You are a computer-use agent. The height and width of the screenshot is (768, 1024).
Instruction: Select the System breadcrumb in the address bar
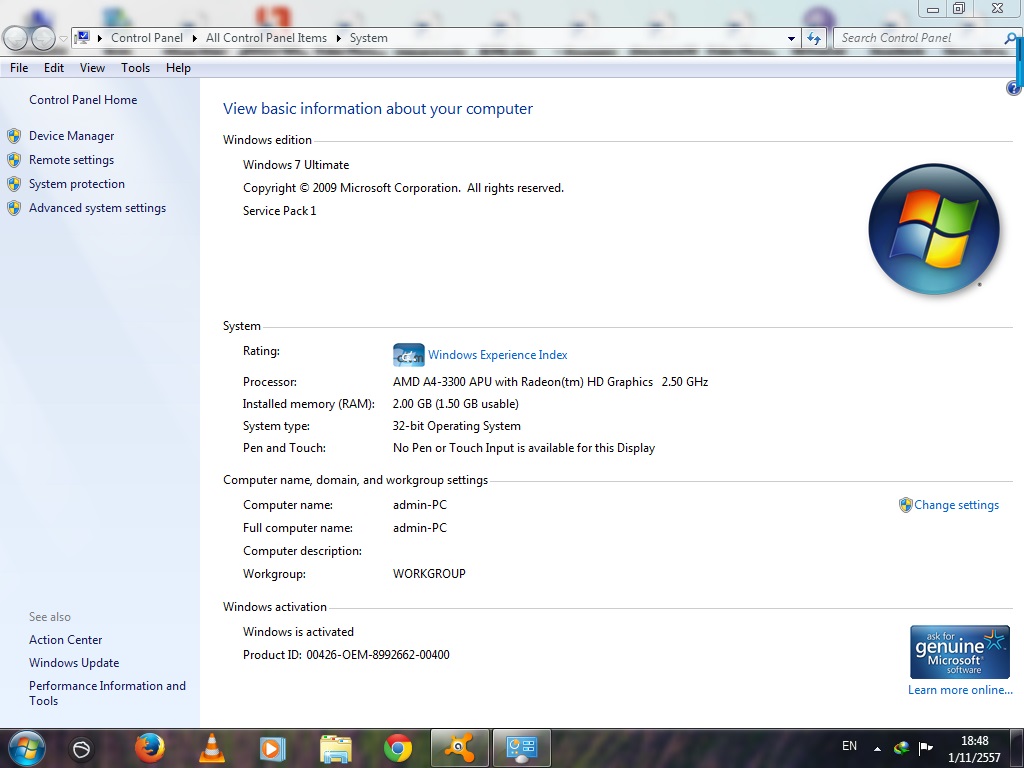368,38
